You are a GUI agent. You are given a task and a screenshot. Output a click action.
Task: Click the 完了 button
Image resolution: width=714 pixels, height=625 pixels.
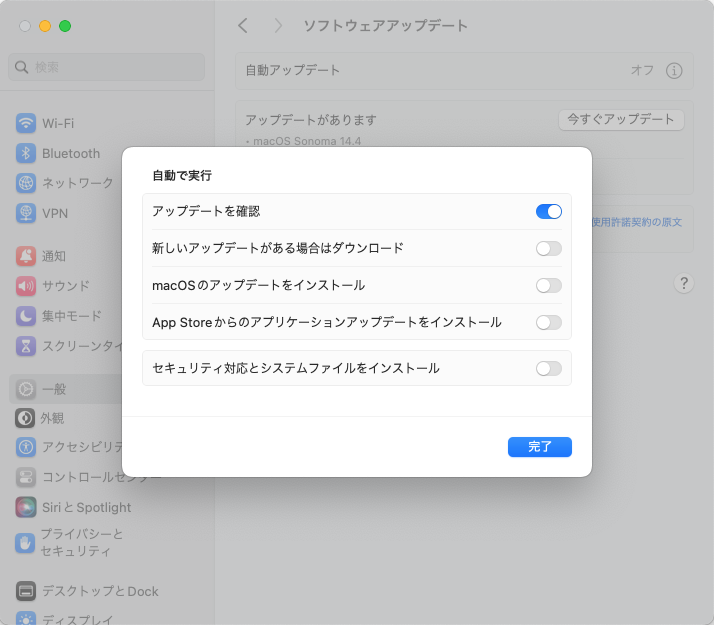[540, 447]
